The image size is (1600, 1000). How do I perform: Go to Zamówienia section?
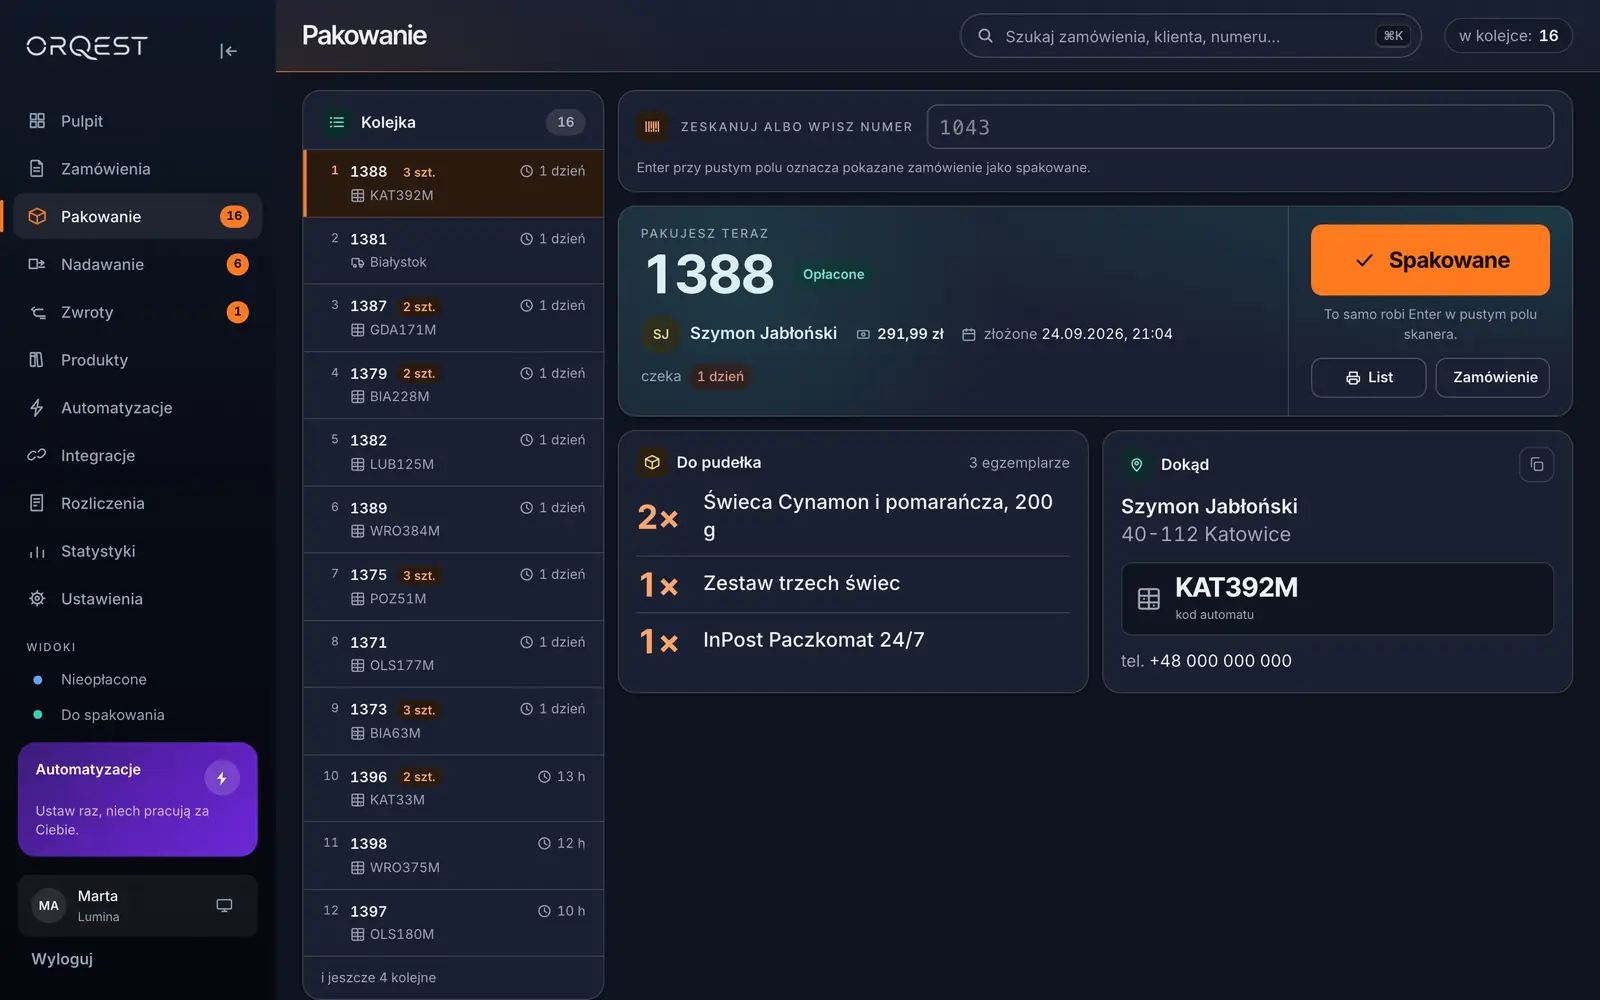(x=137, y=169)
